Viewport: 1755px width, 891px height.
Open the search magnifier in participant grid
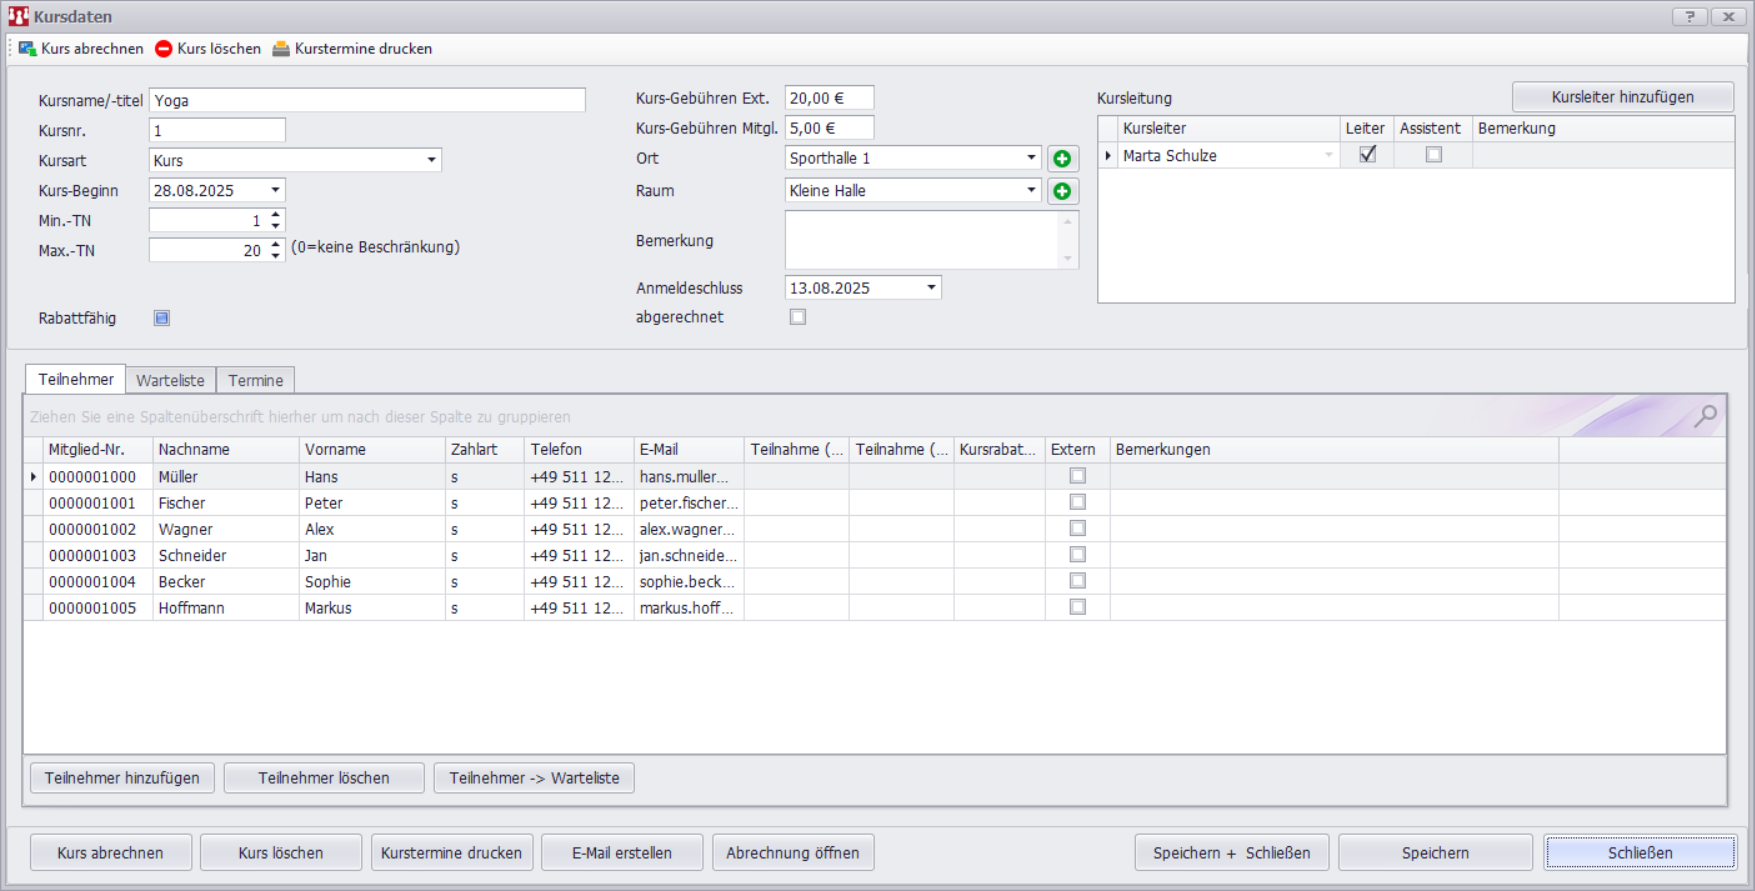tap(1705, 416)
